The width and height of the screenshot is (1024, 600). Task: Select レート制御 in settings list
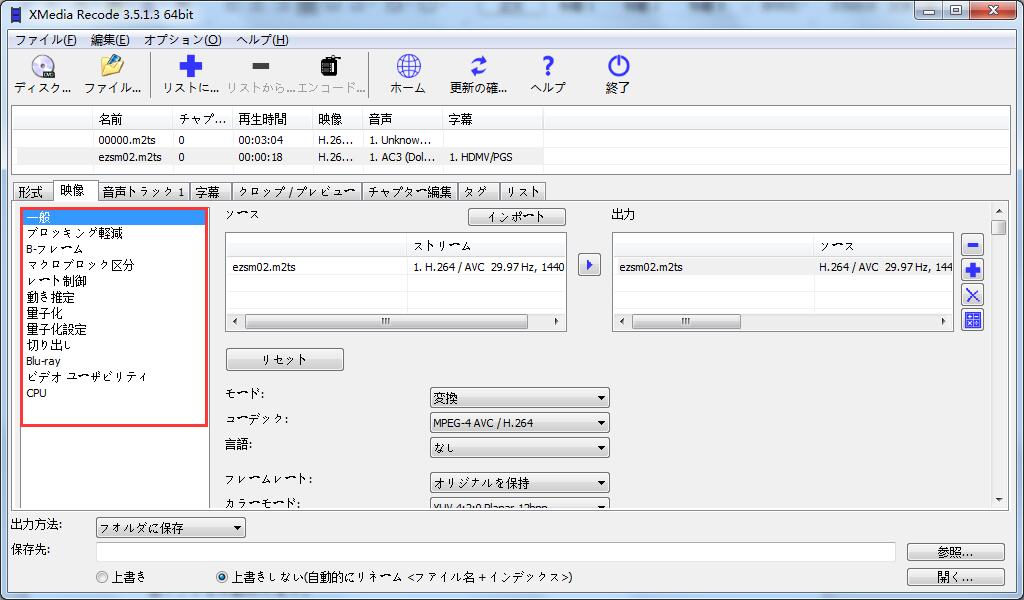click(114, 281)
